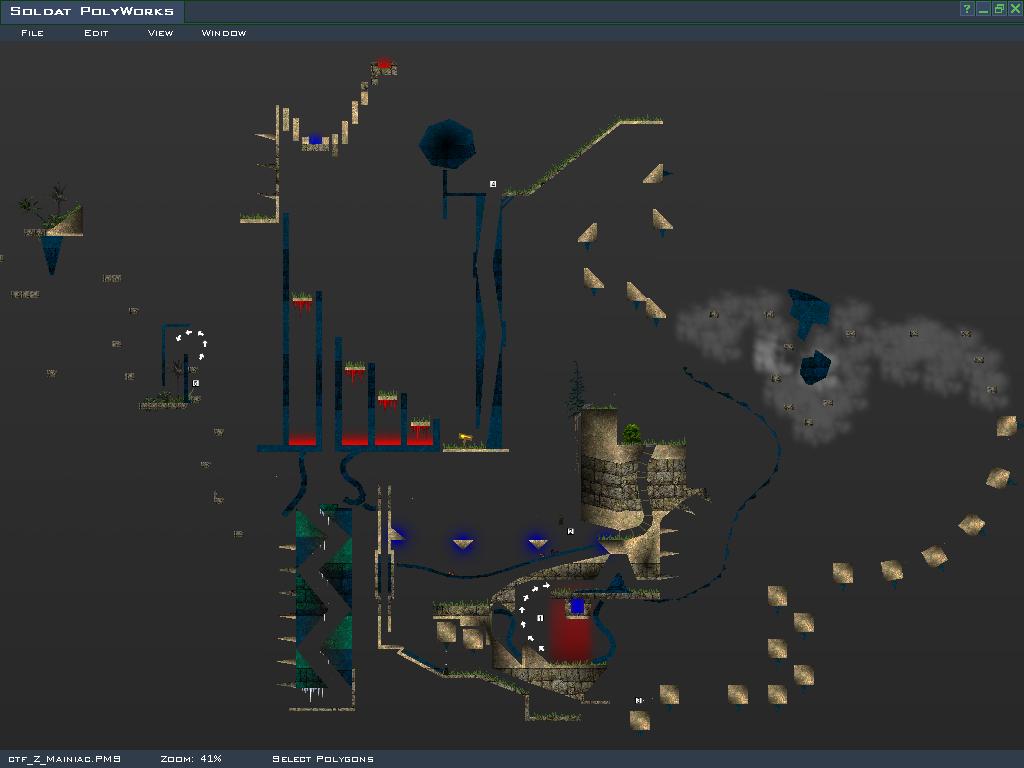Select the large dark blue heptagon polygon
Image resolution: width=1024 pixels, height=768 pixels.
(x=447, y=143)
